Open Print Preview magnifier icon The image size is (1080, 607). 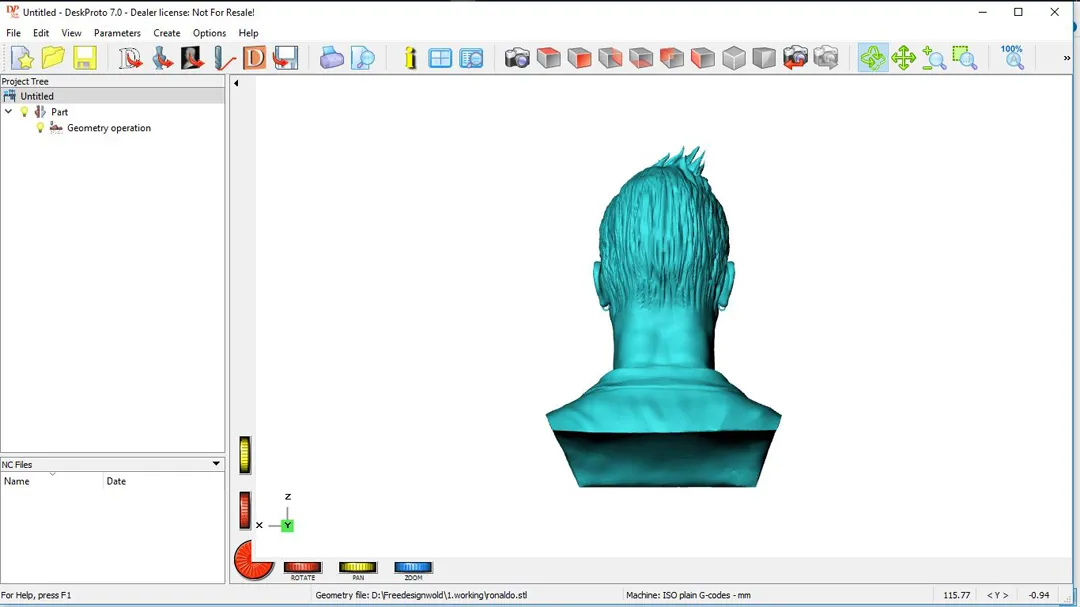[363, 59]
